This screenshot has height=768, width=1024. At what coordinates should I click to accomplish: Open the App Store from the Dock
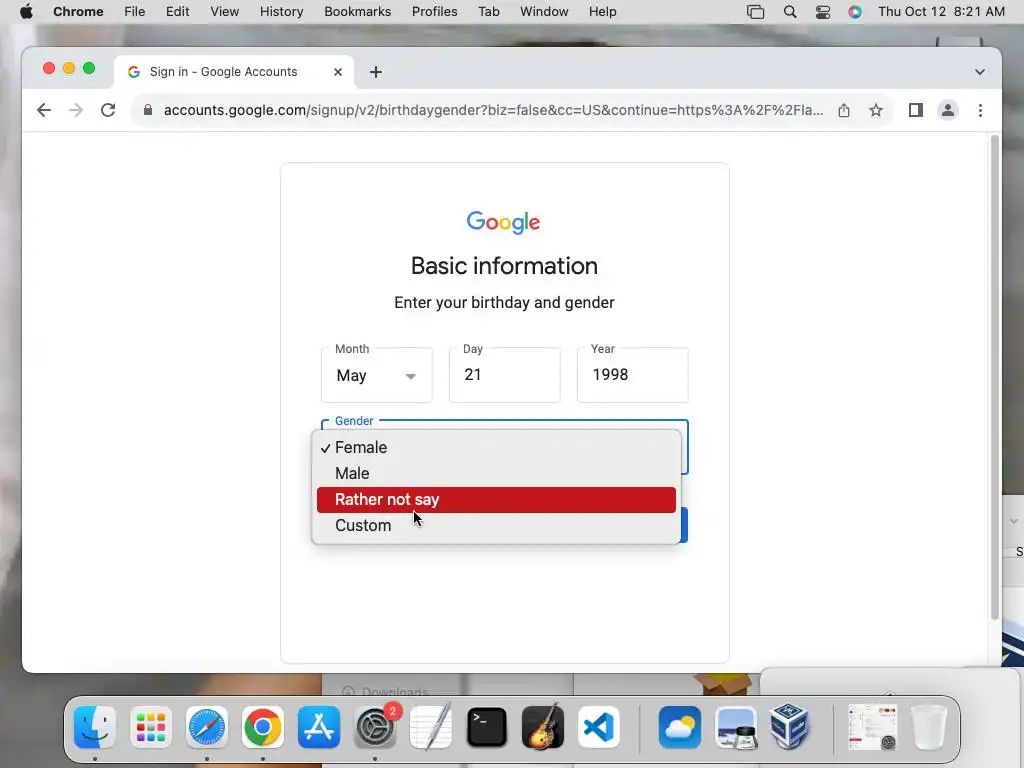319,727
